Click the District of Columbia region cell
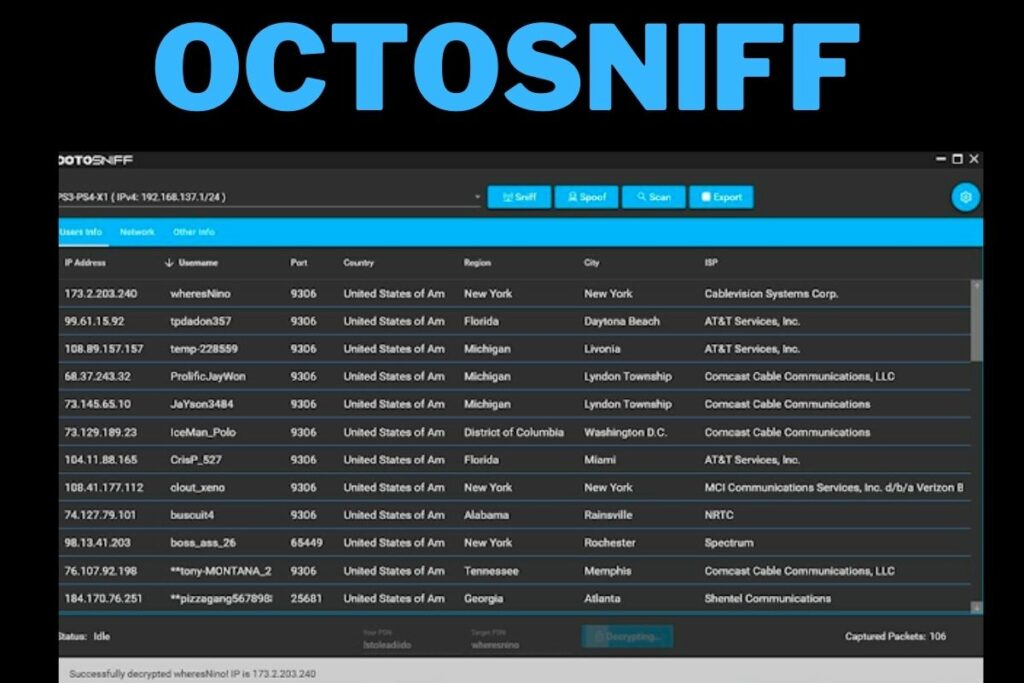 coord(513,432)
